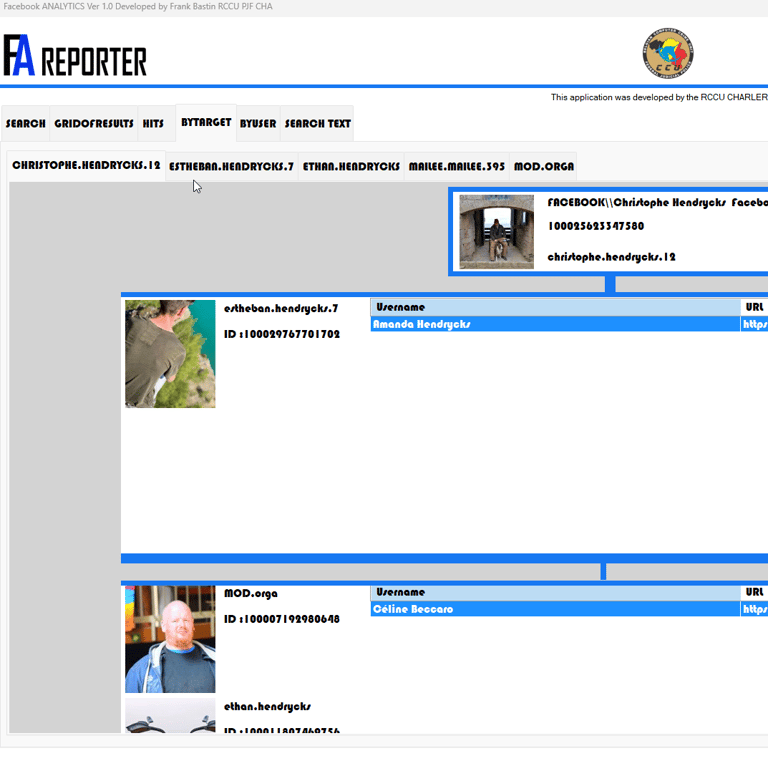Click Username column header in estheban table
This screenshot has width=768, height=761.
[555, 308]
